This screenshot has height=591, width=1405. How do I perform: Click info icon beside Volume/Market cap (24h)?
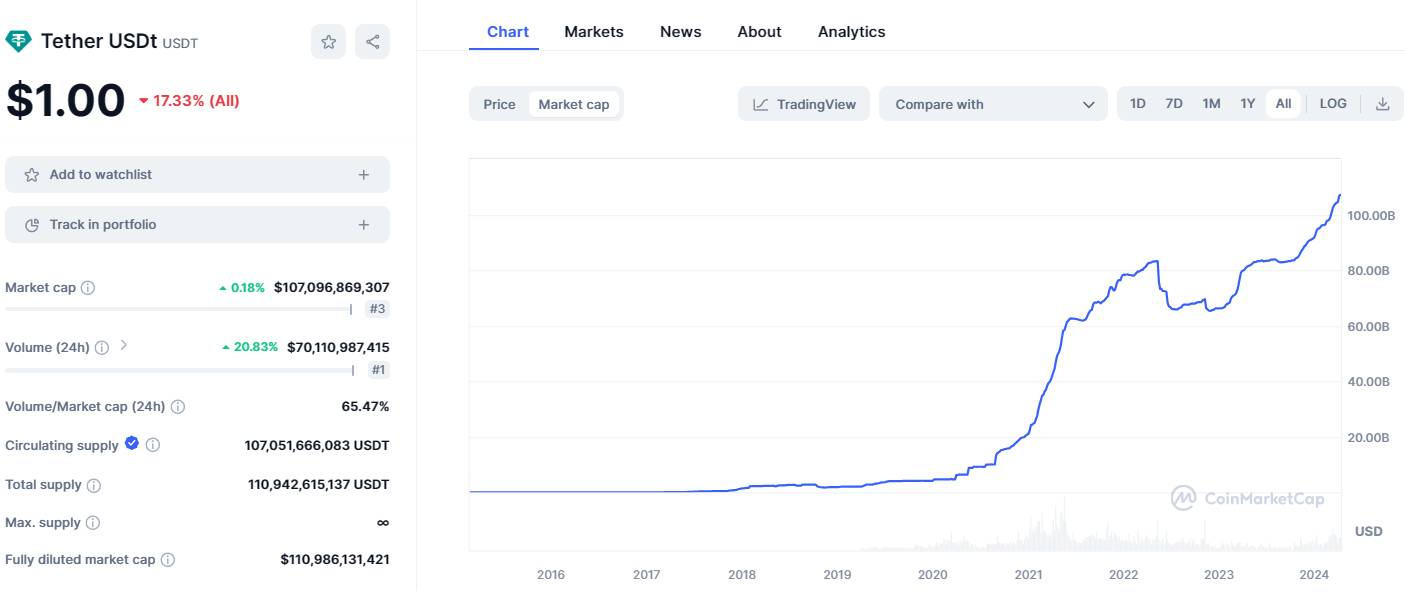pos(178,407)
